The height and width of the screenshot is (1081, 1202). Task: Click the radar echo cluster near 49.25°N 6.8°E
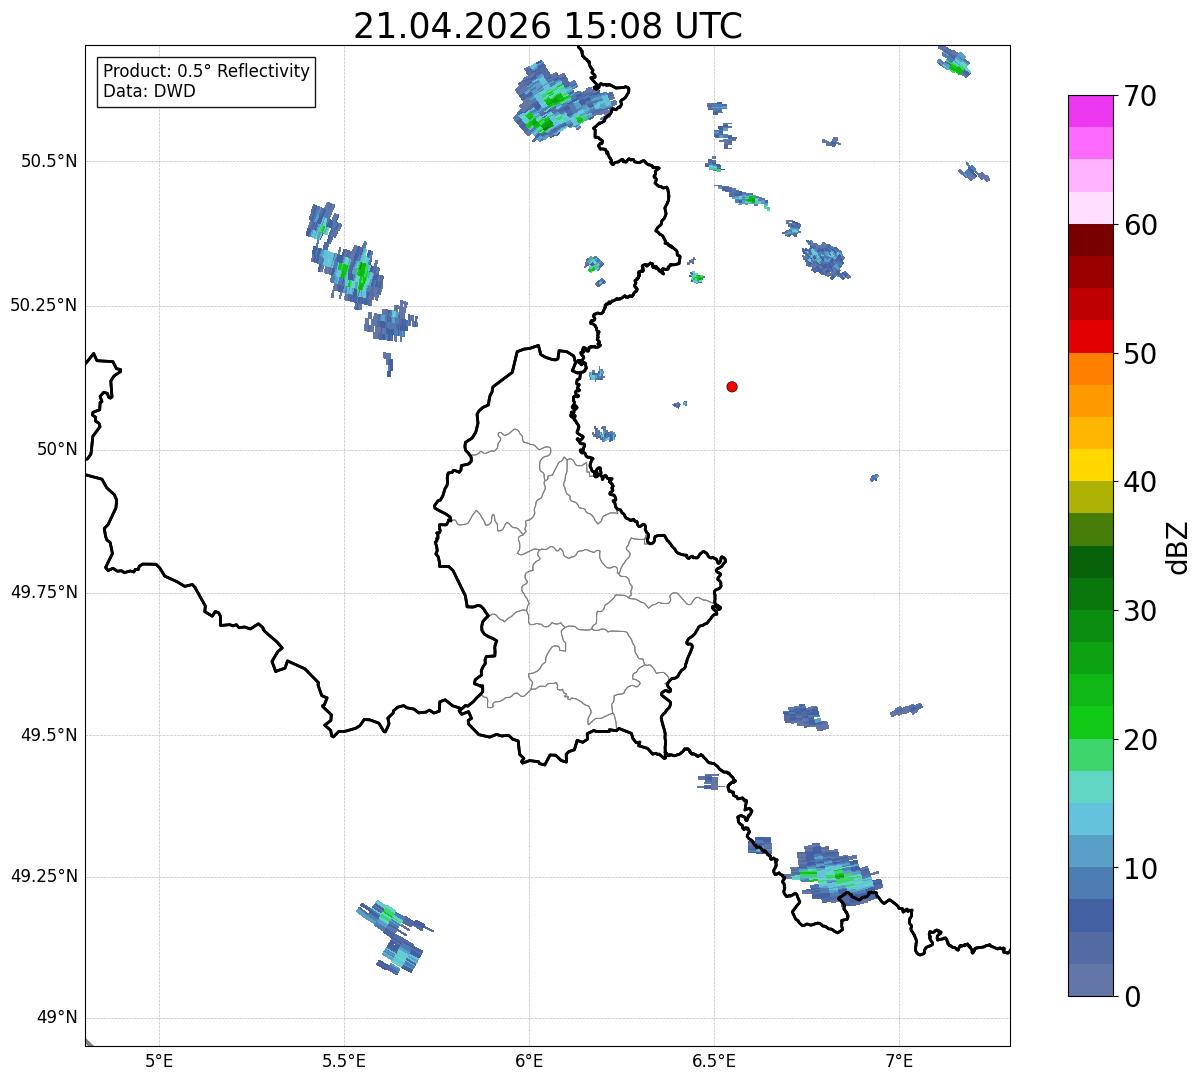(833, 874)
